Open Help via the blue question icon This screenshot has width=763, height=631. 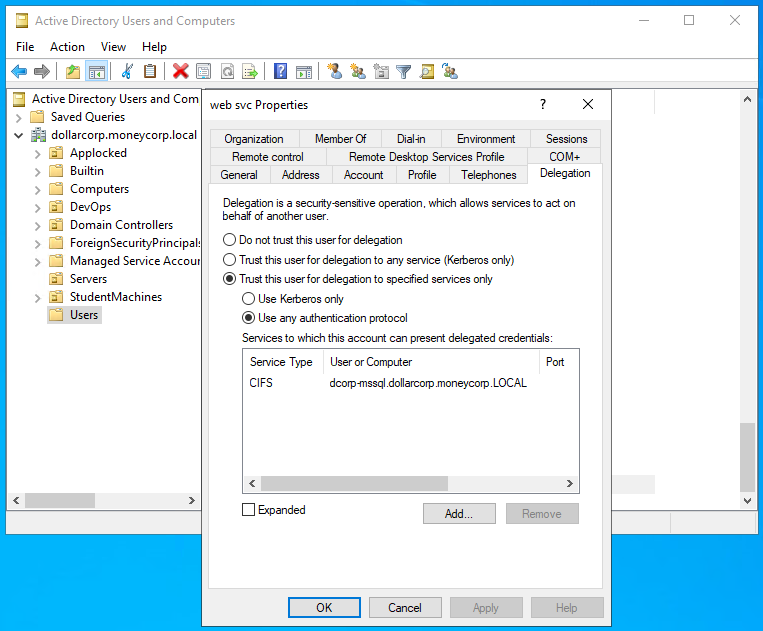coord(281,71)
